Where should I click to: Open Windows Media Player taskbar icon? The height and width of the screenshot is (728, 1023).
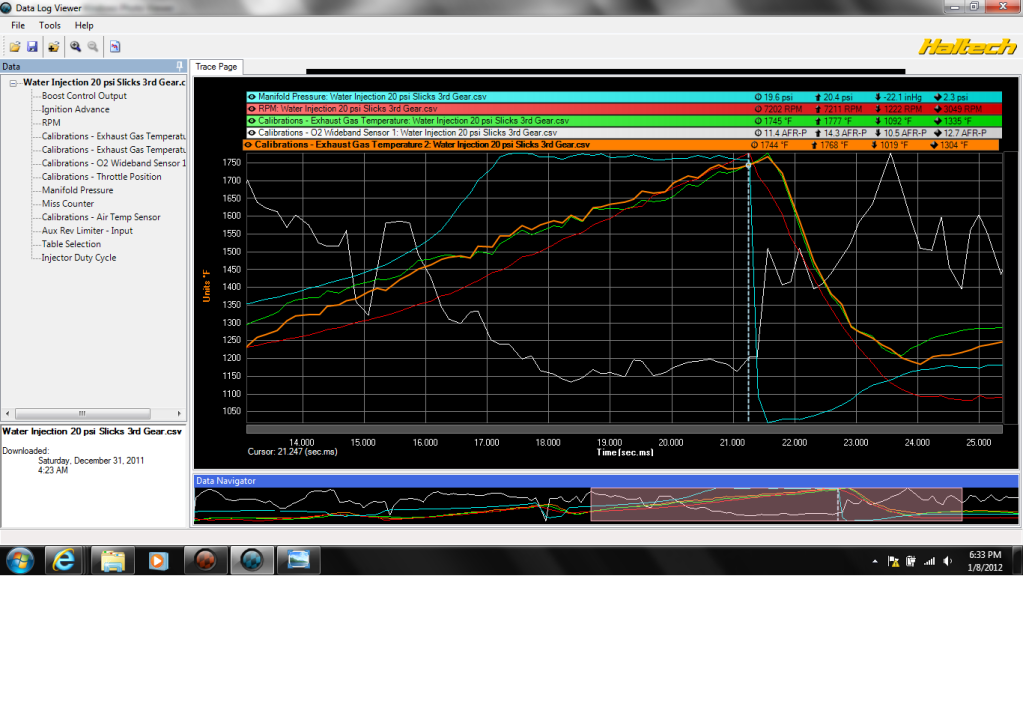click(158, 560)
